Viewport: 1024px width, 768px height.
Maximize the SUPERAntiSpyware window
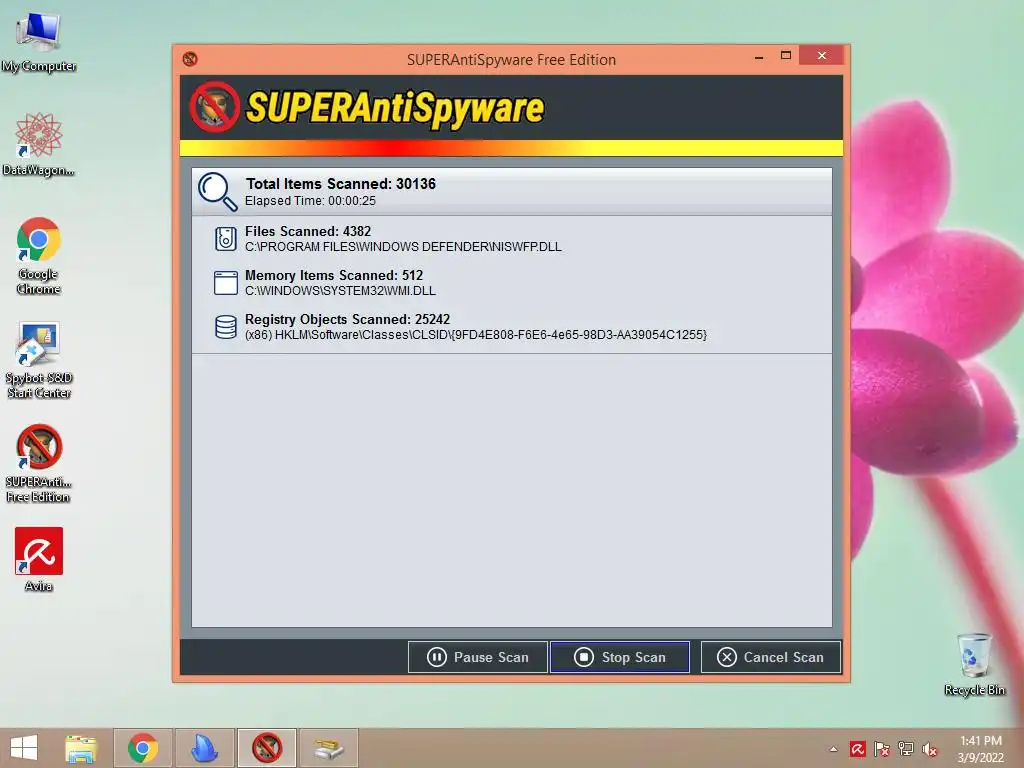tap(786, 56)
